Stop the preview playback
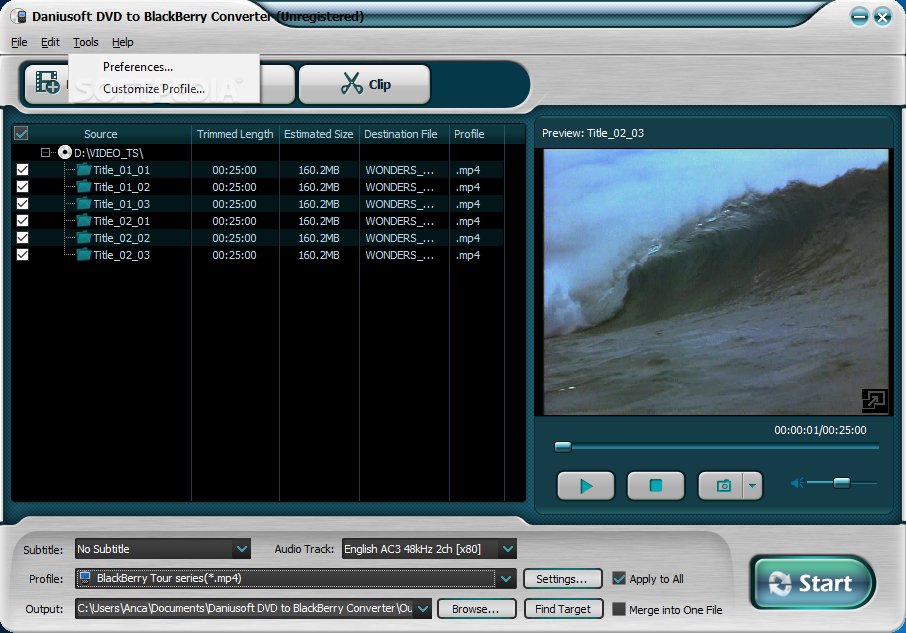Screen dimensions: 906x633 pyautogui.click(x=656, y=486)
